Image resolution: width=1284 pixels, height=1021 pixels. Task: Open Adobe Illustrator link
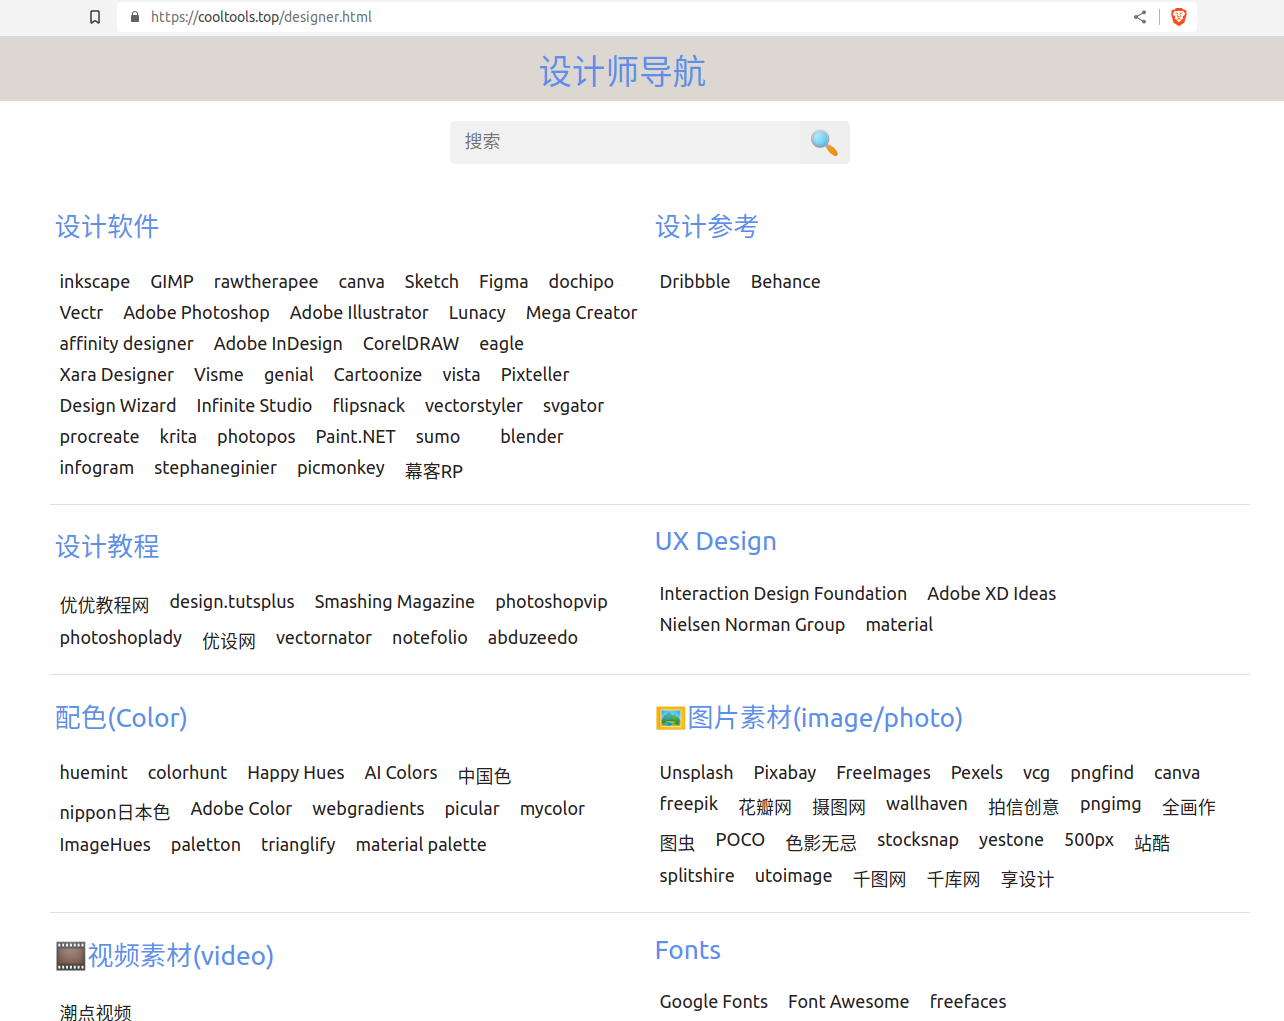tap(359, 313)
